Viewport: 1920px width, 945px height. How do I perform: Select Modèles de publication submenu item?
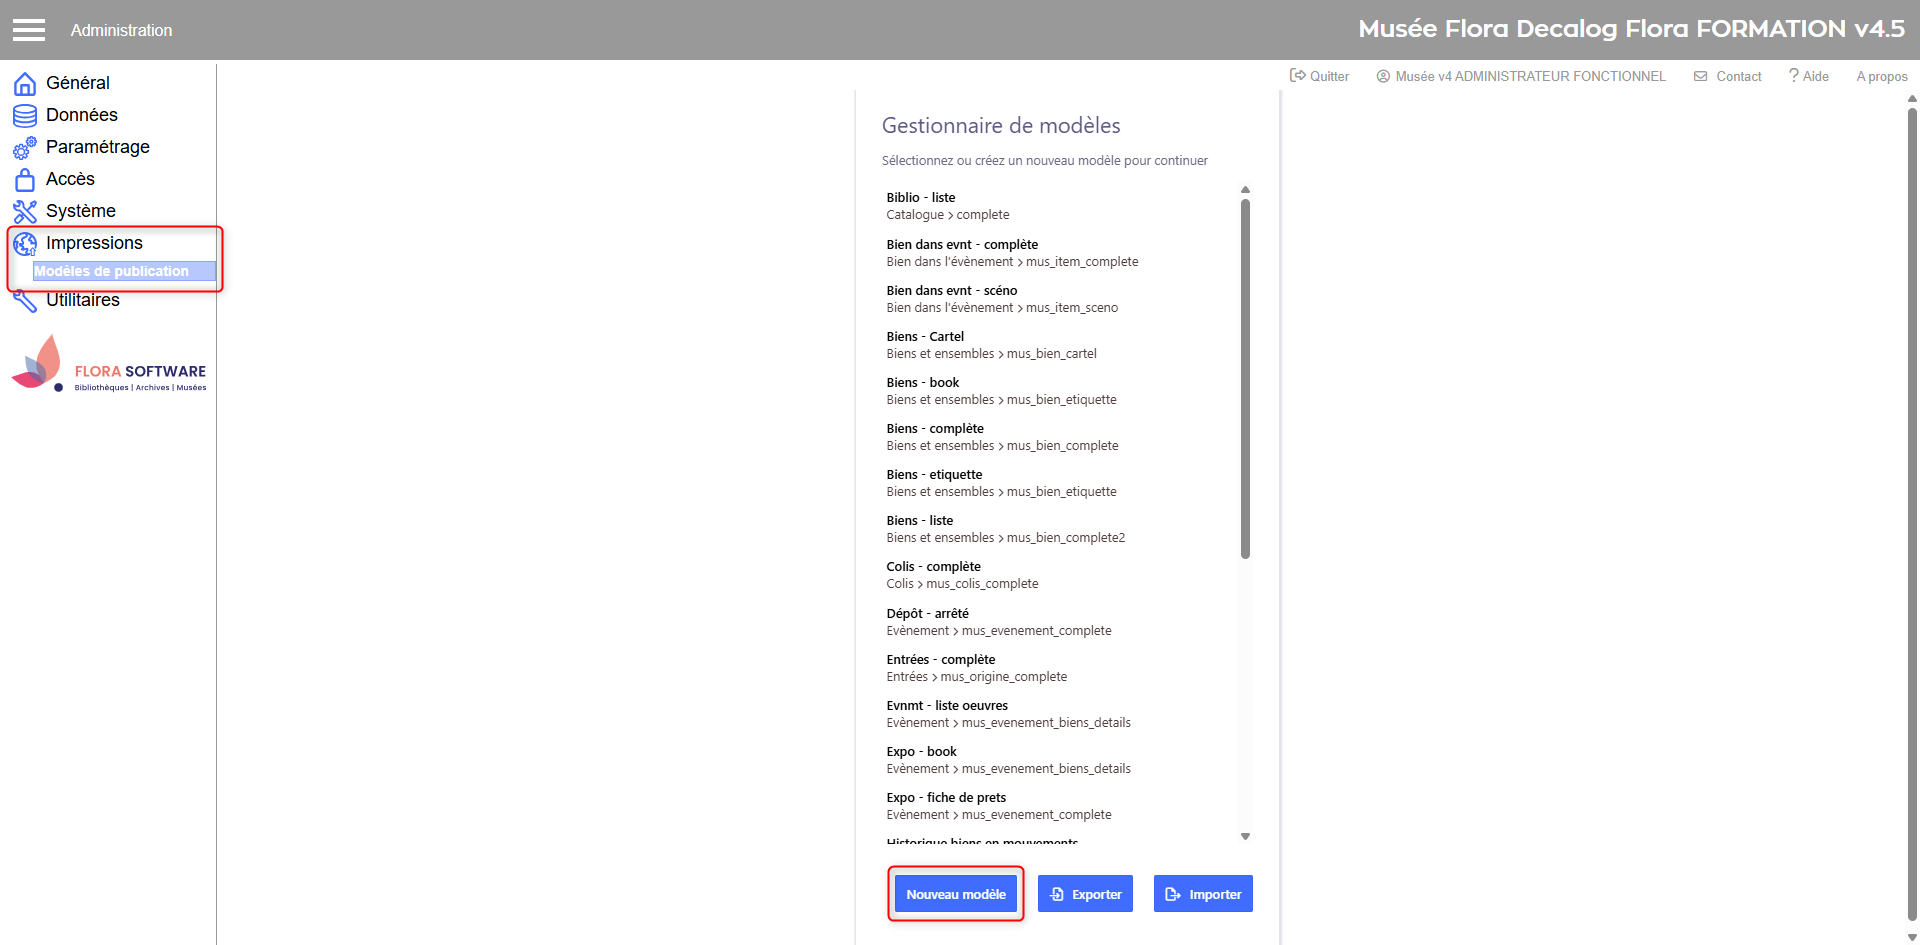pyautogui.click(x=112, y=271)
